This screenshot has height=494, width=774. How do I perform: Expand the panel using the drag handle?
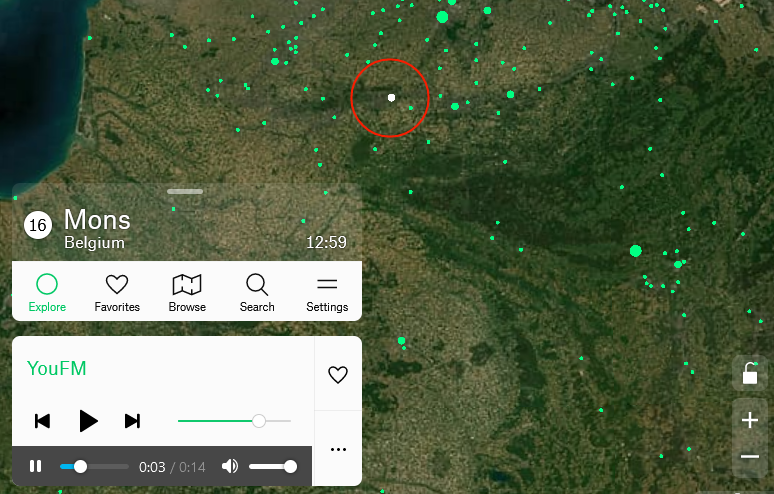[x=185, y=191]
